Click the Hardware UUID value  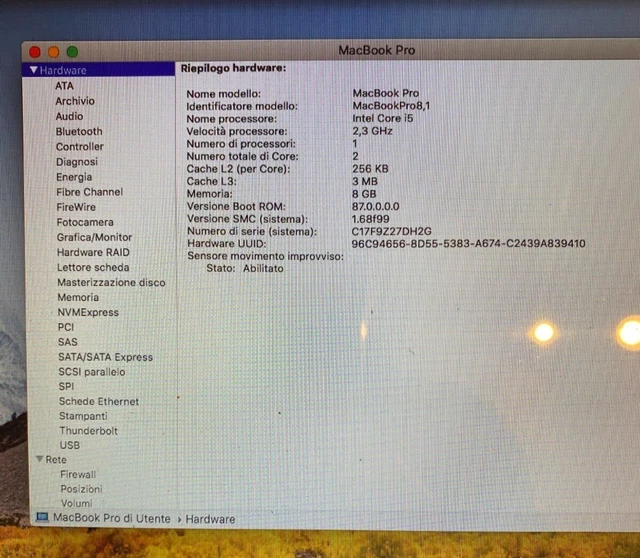[x=468, y=244]
